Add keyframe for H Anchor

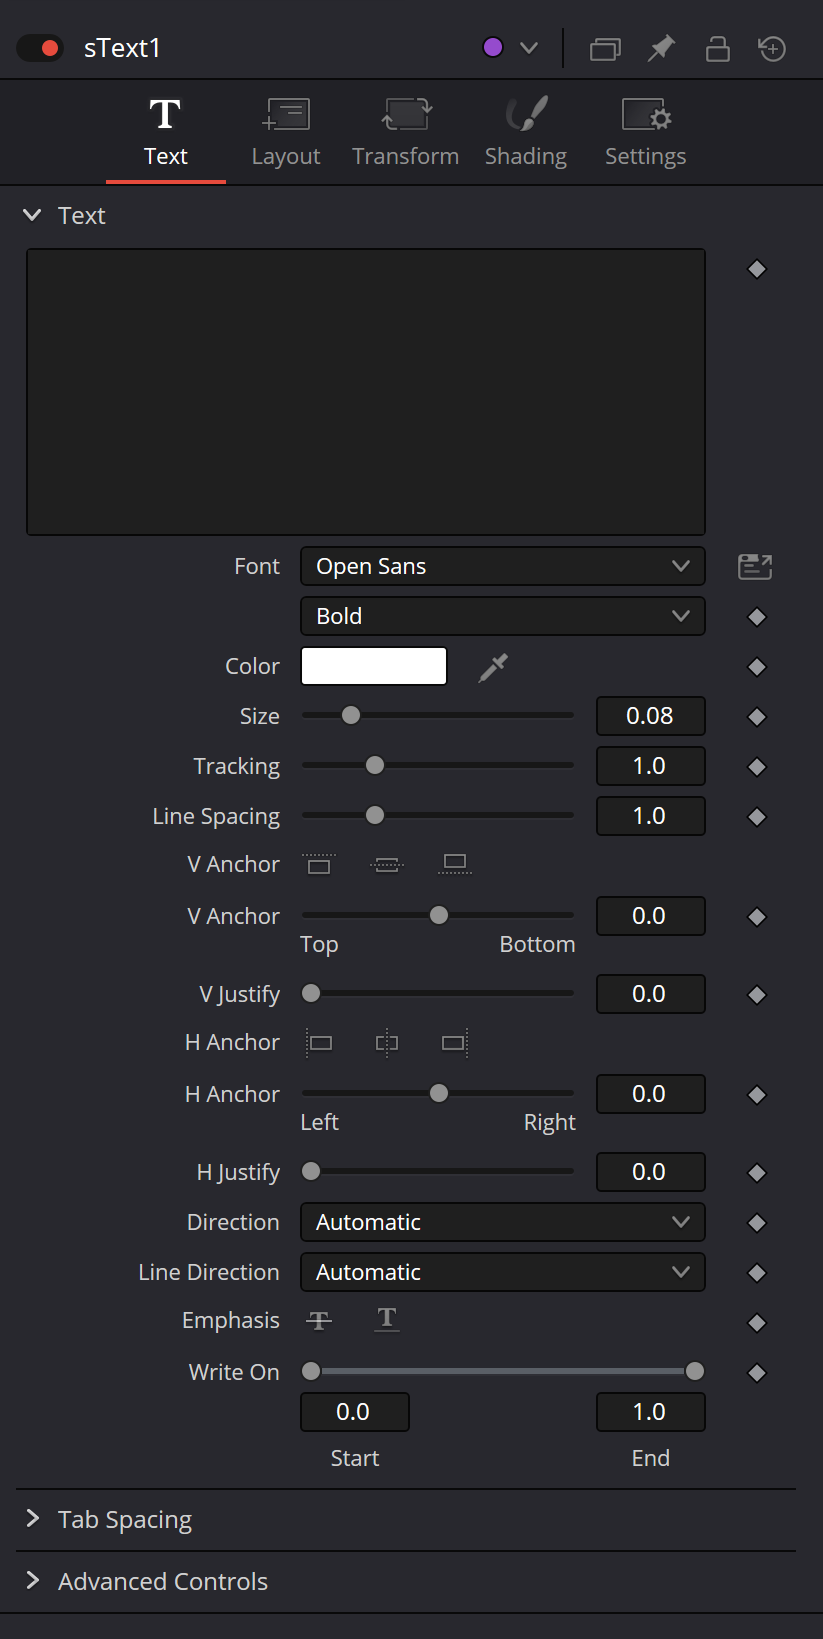(x=757, y=1095)
